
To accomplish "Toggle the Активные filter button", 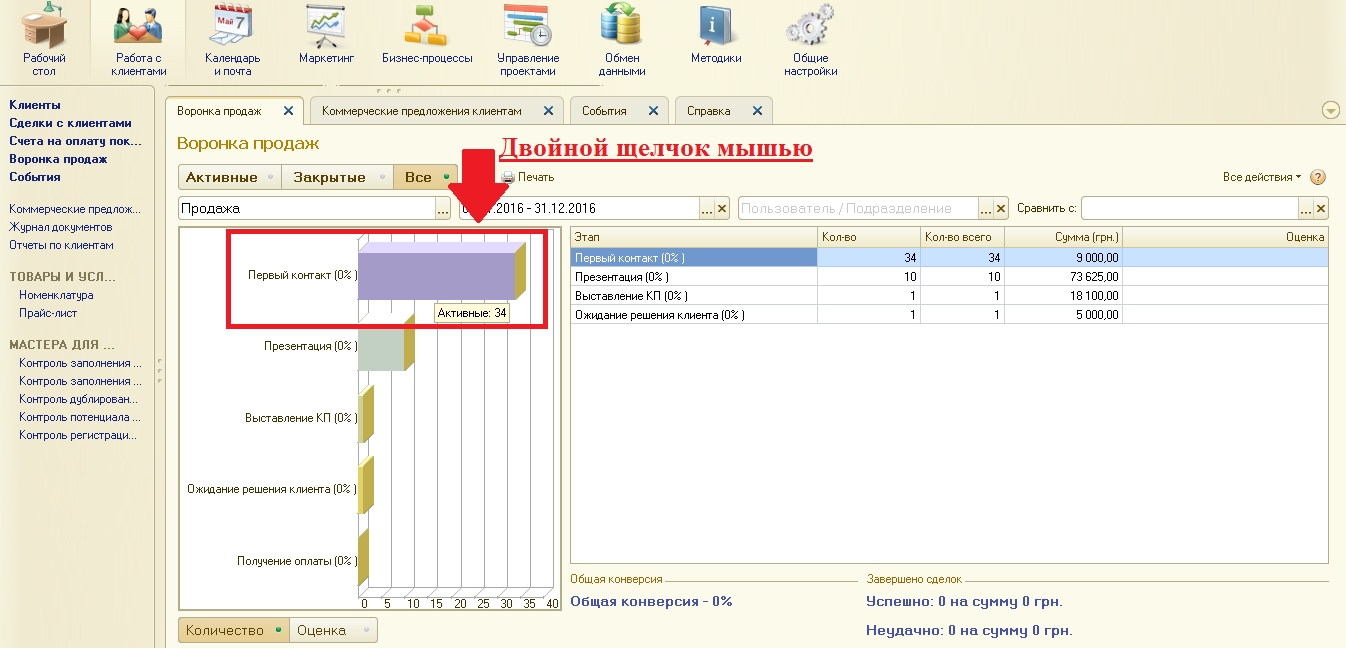I will (229, 177).
